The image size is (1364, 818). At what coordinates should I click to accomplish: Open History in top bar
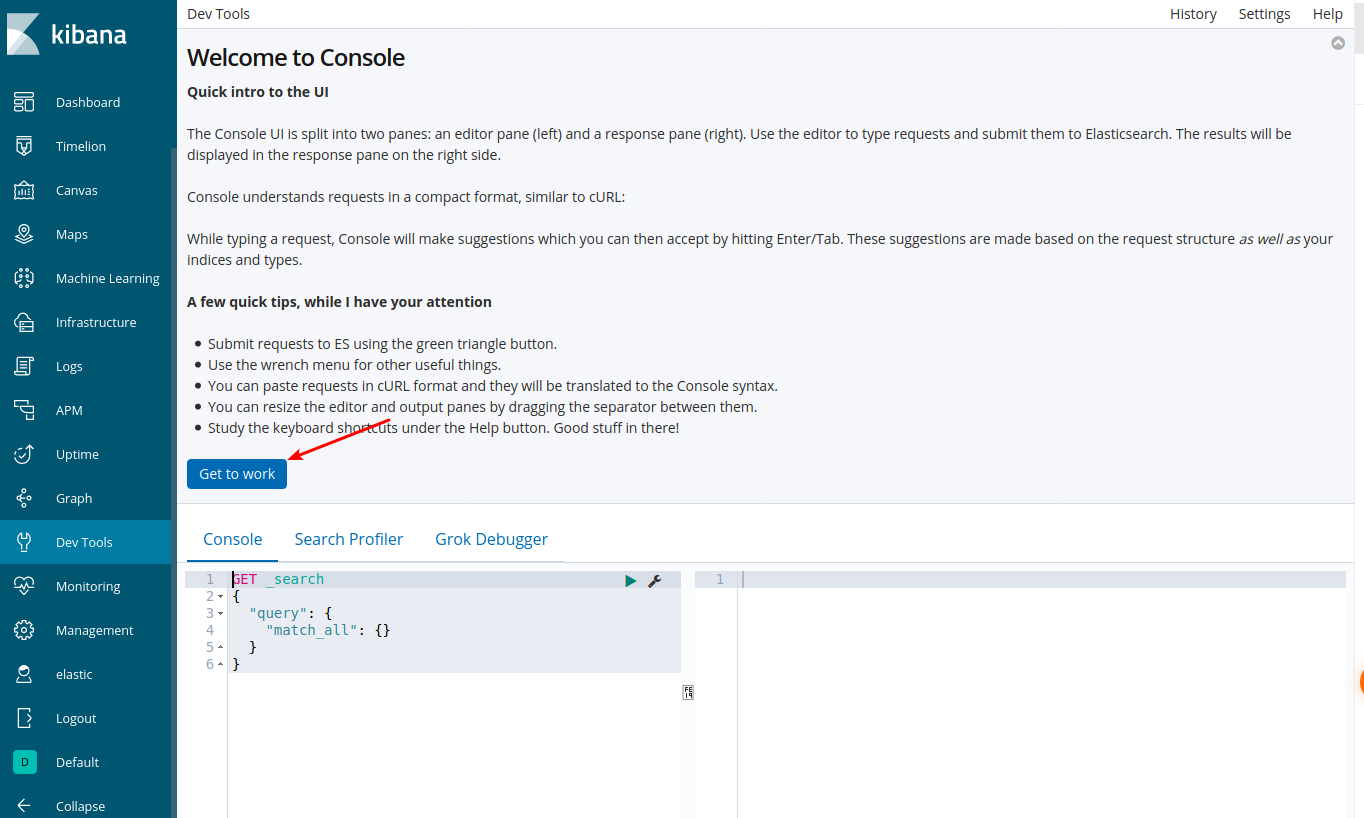click(x=1193, y=14)
